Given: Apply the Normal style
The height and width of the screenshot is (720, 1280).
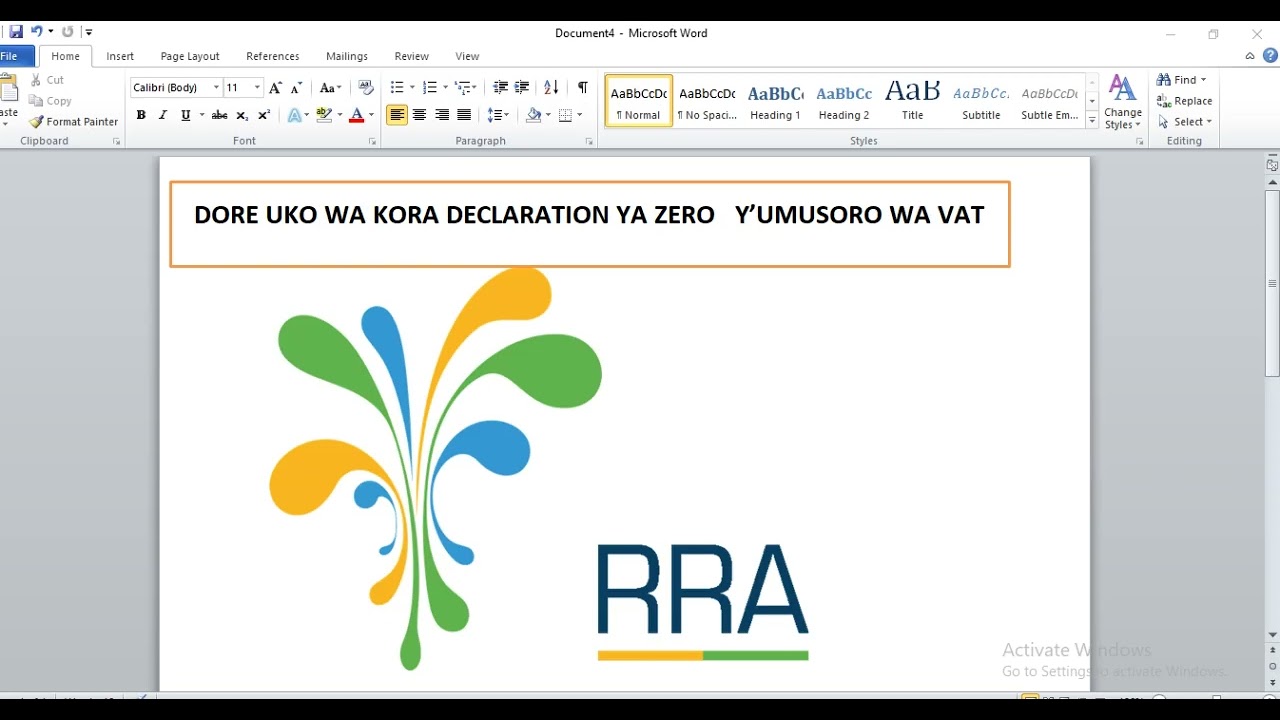Looking at the screenshot, I should 638,101.
